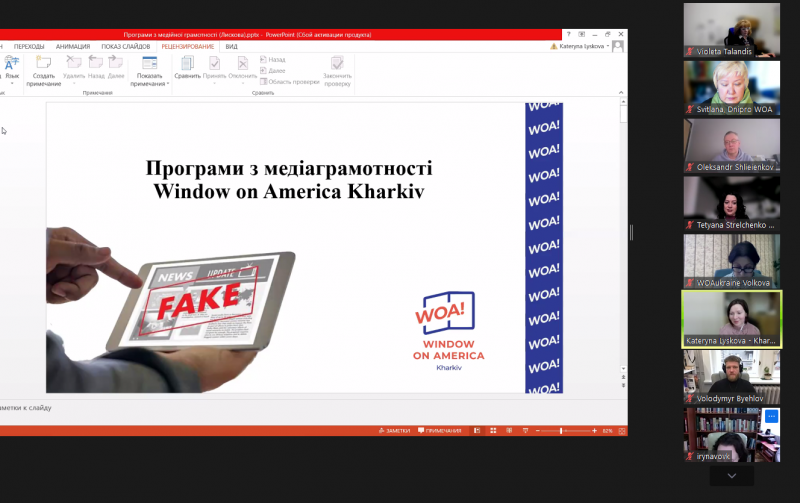The width and height of the screenshot is (800, 503).
Task: Open more options on irynavovk video tile
Action: coord(771,416)
